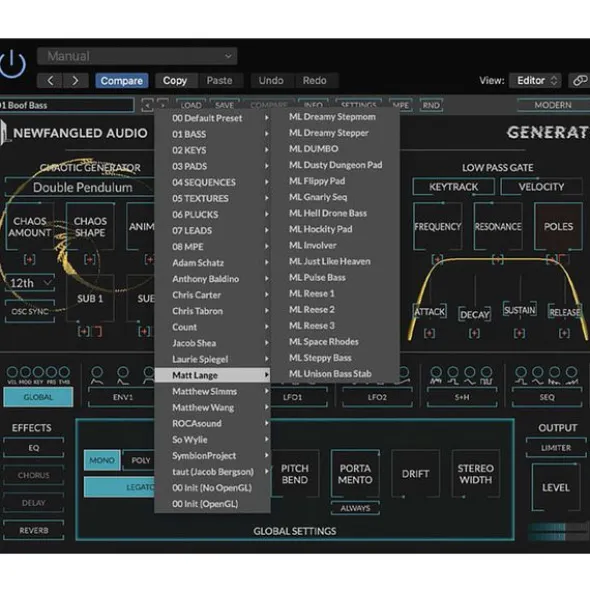
Task: Click the MODERN theme button
Action: (x=553, y=105)
